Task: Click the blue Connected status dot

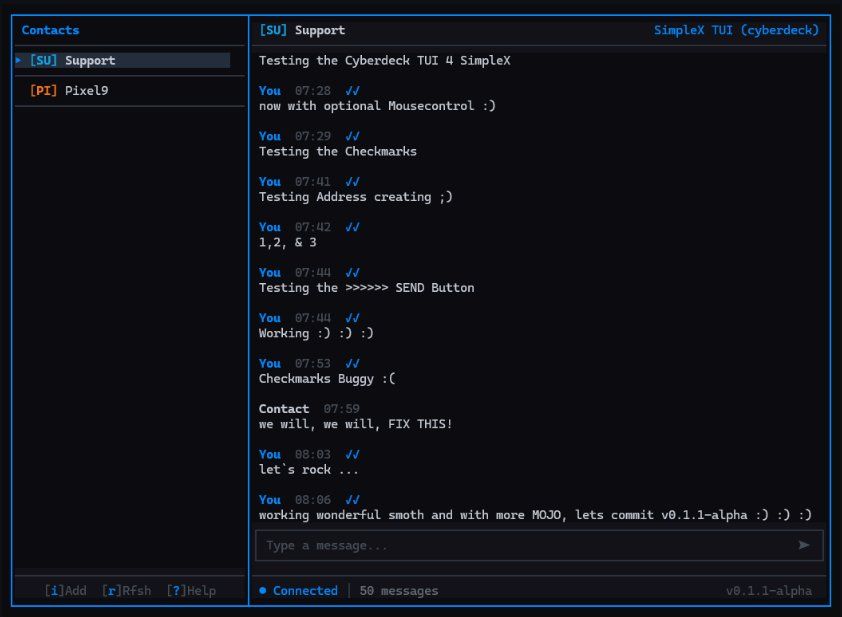Action: tap(263, 590)
